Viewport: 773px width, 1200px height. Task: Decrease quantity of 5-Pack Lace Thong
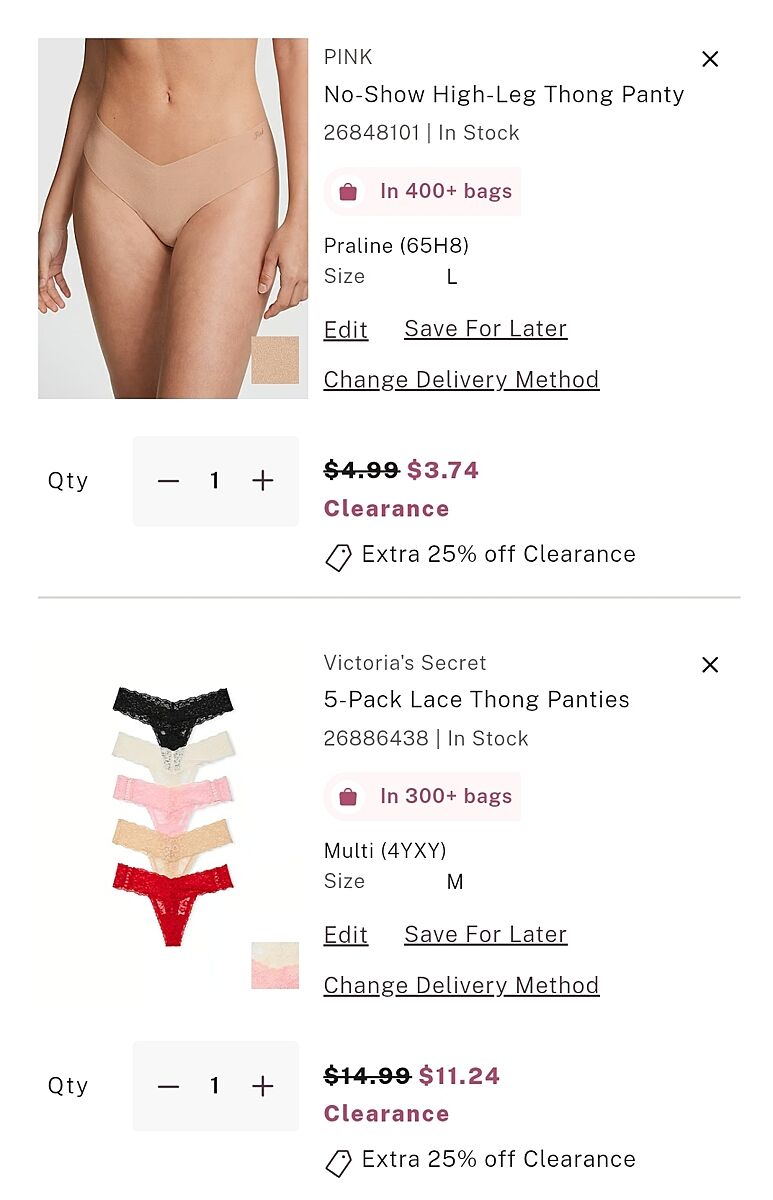point(168,1086)
